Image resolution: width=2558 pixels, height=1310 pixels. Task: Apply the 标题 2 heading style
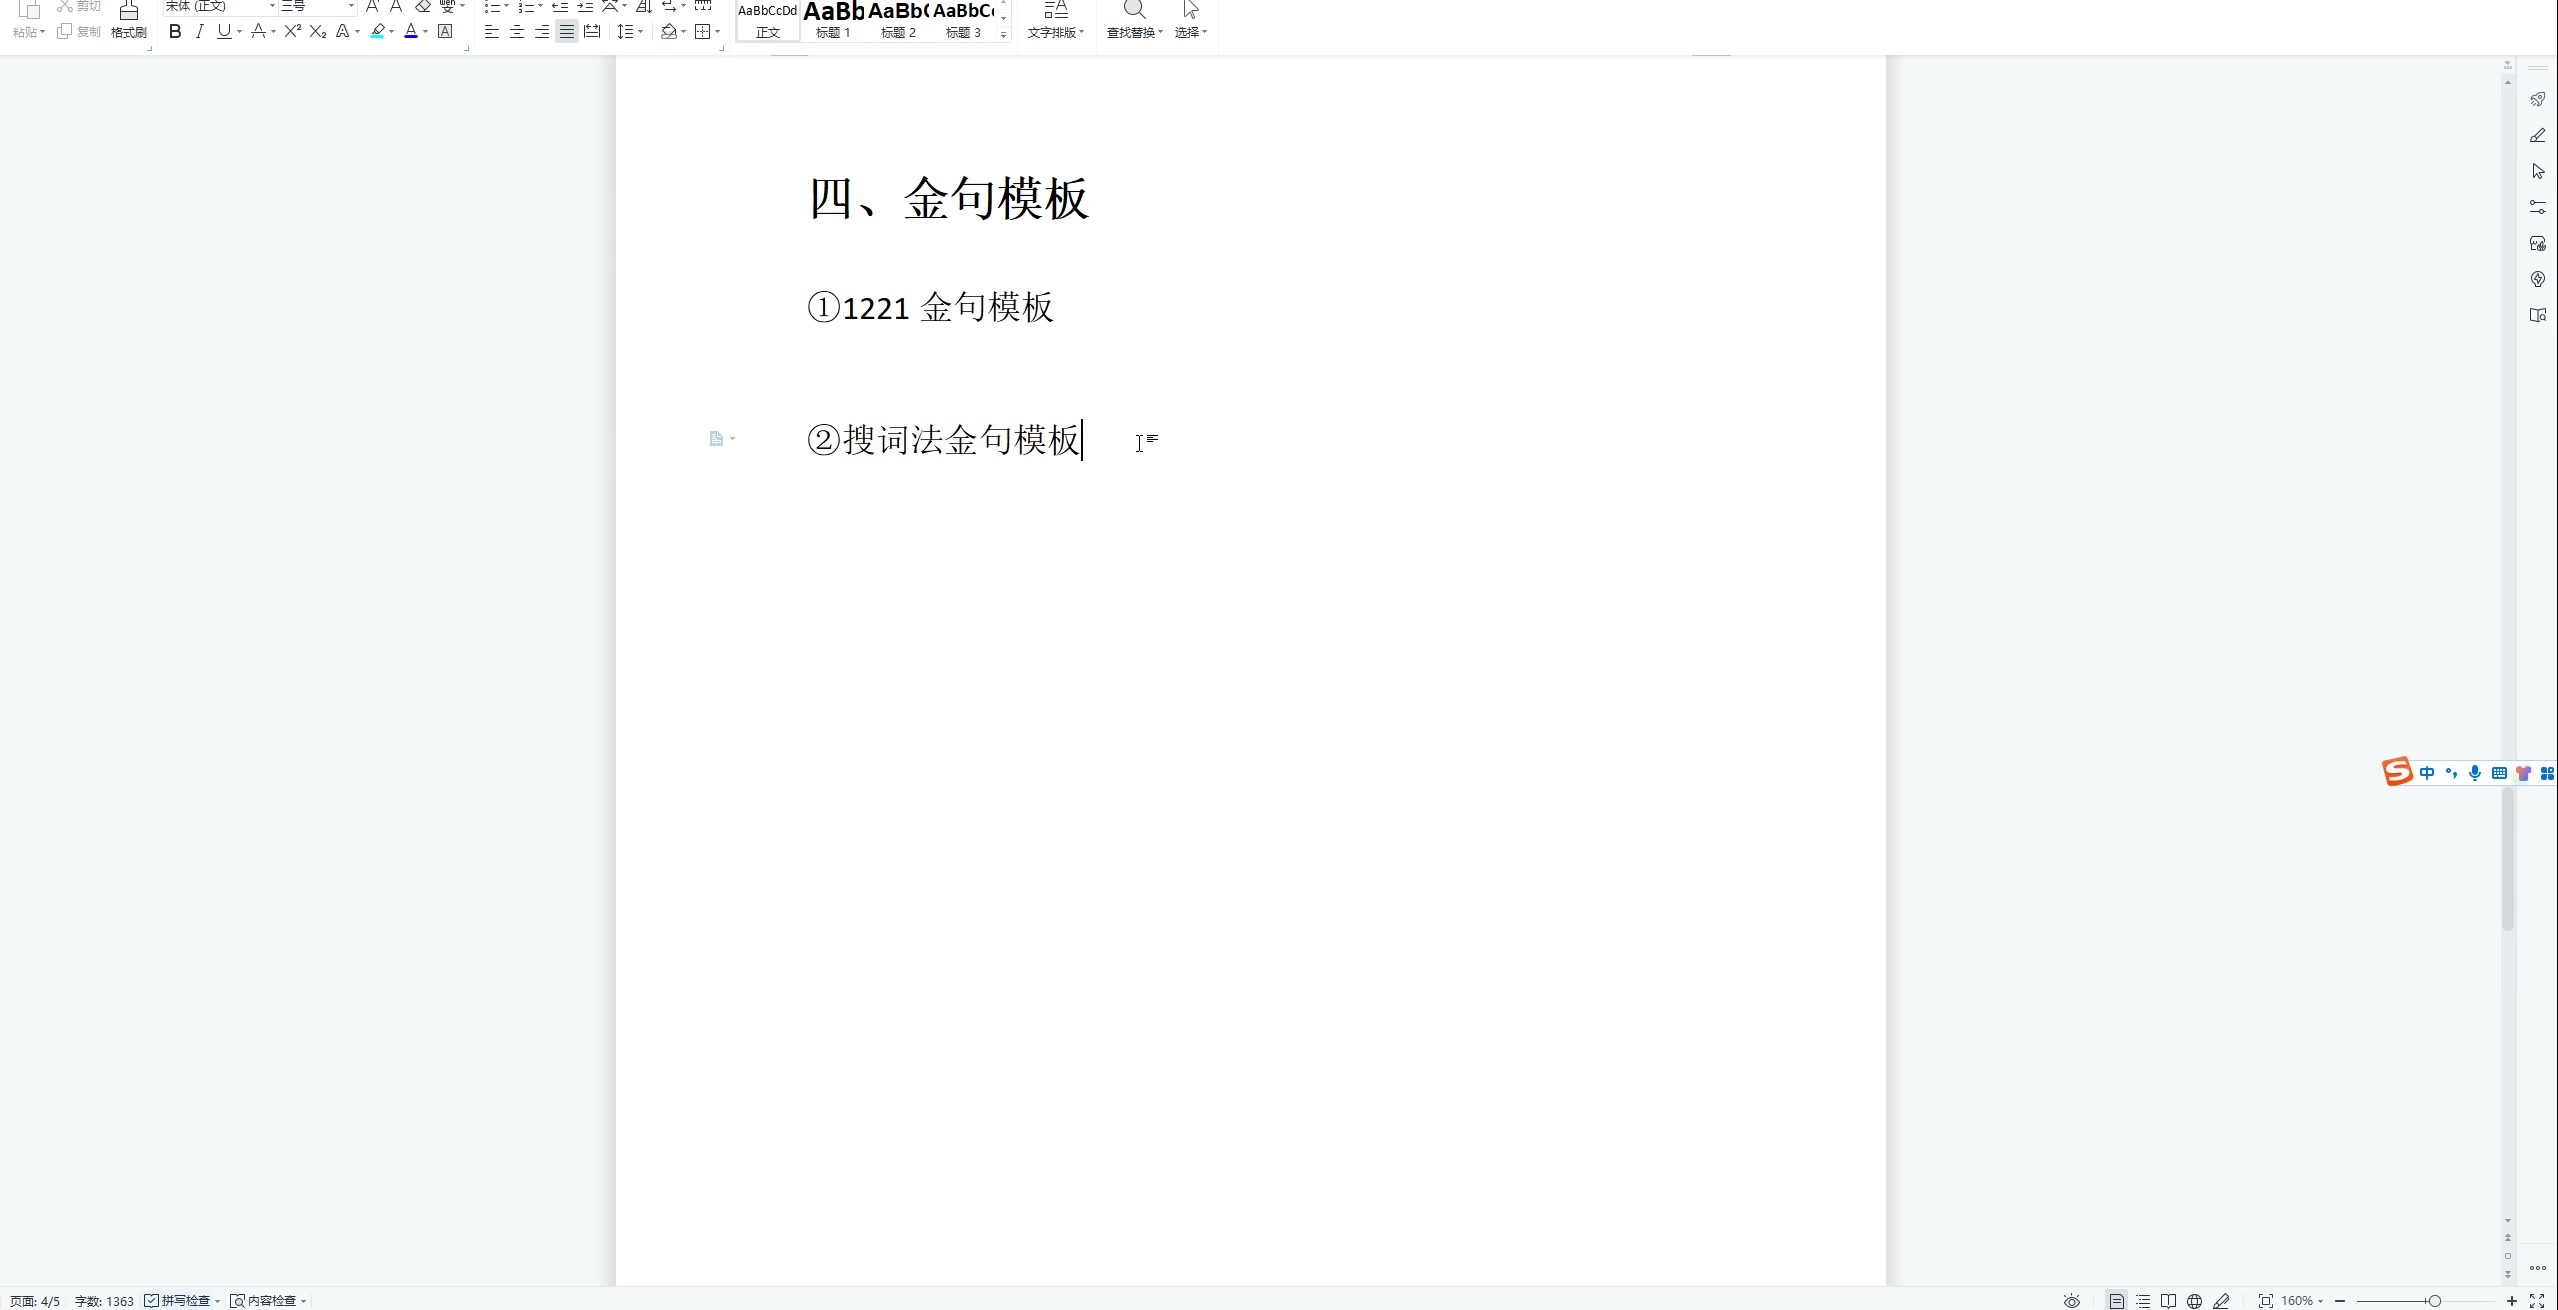click(898, 21)
